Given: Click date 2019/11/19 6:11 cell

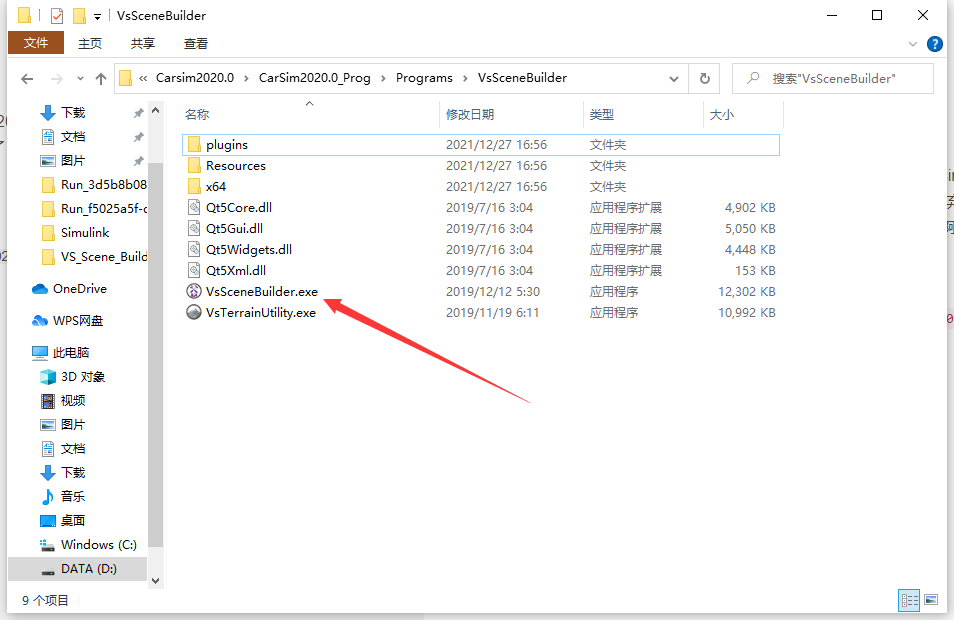Looking at the screenshot, I should click(492, 313).
